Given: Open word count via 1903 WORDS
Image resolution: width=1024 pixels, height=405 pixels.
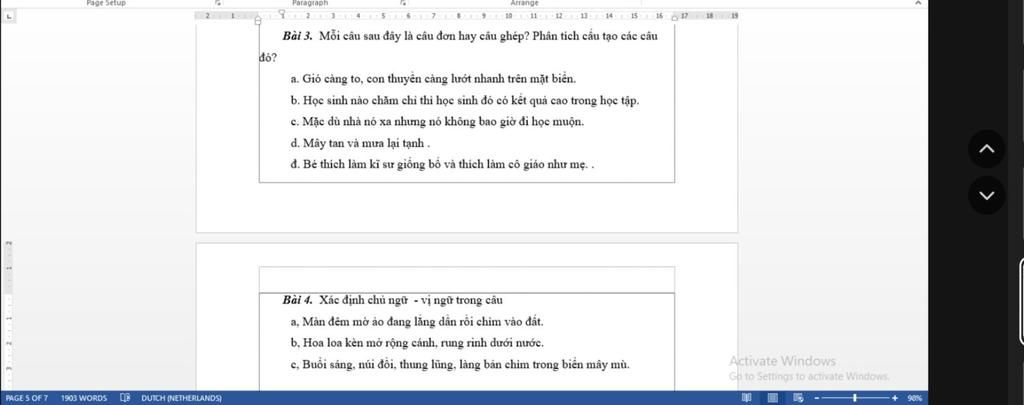Looking at the screenshot, I should tap(84, 398).
